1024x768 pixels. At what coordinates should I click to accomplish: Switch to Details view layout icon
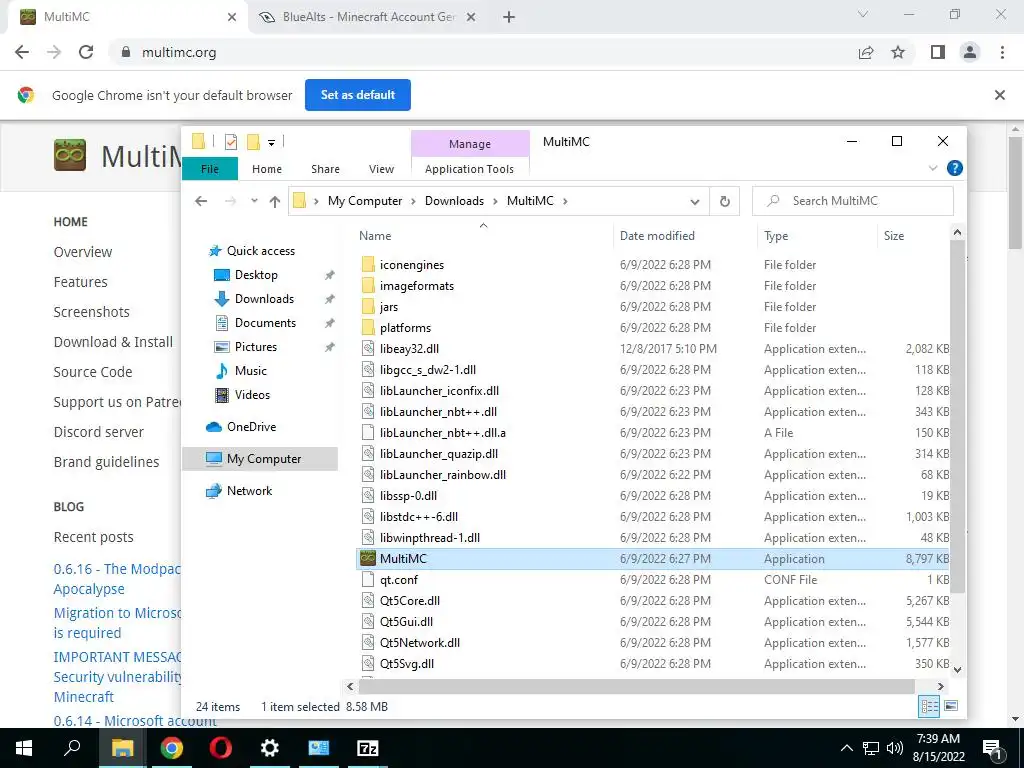point(929,706)
